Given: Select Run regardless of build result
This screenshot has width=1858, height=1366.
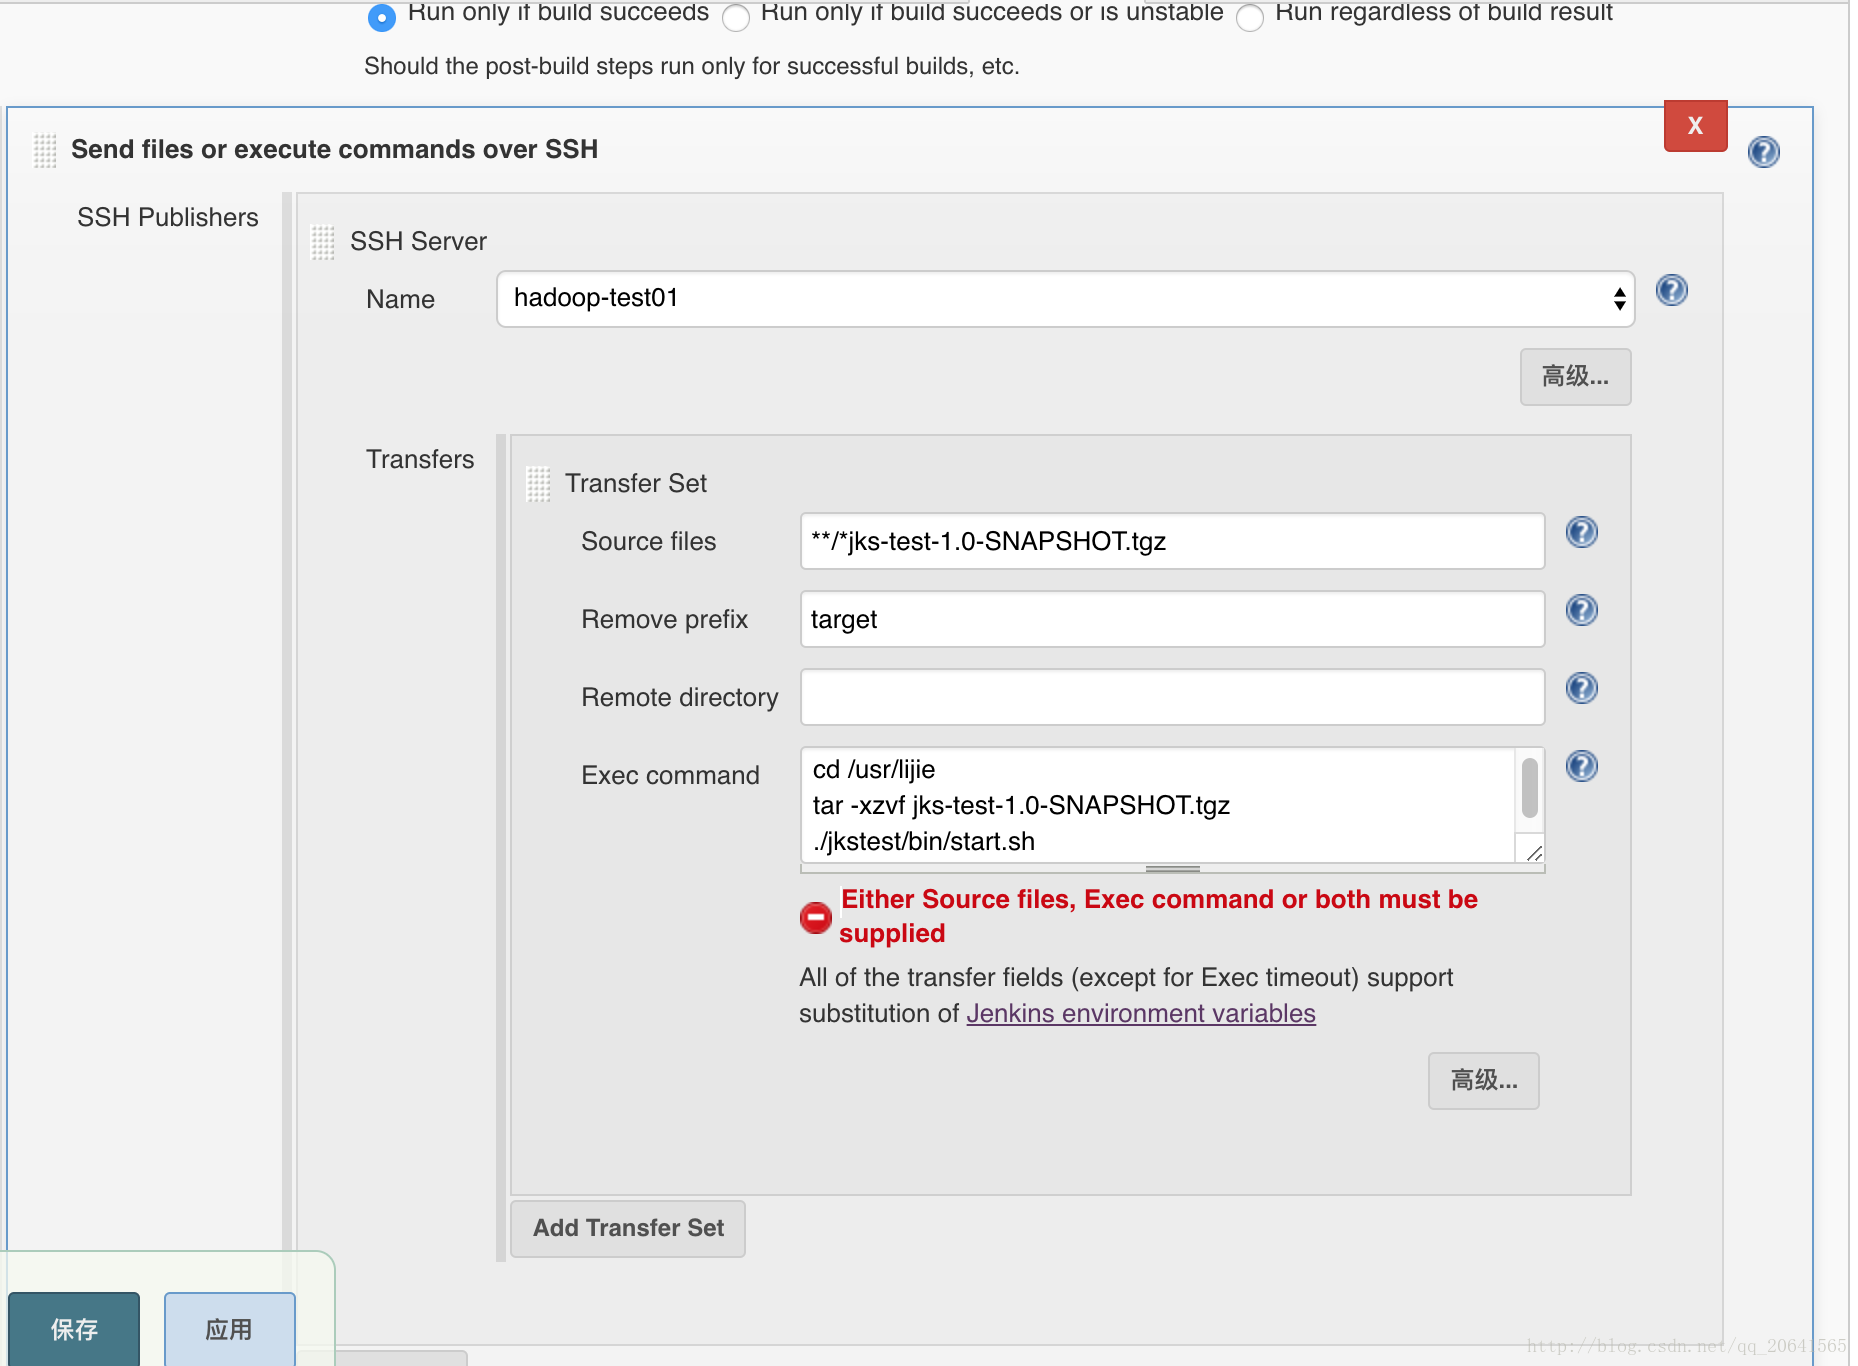Looking at the screenshot, I should [1250, 17].
